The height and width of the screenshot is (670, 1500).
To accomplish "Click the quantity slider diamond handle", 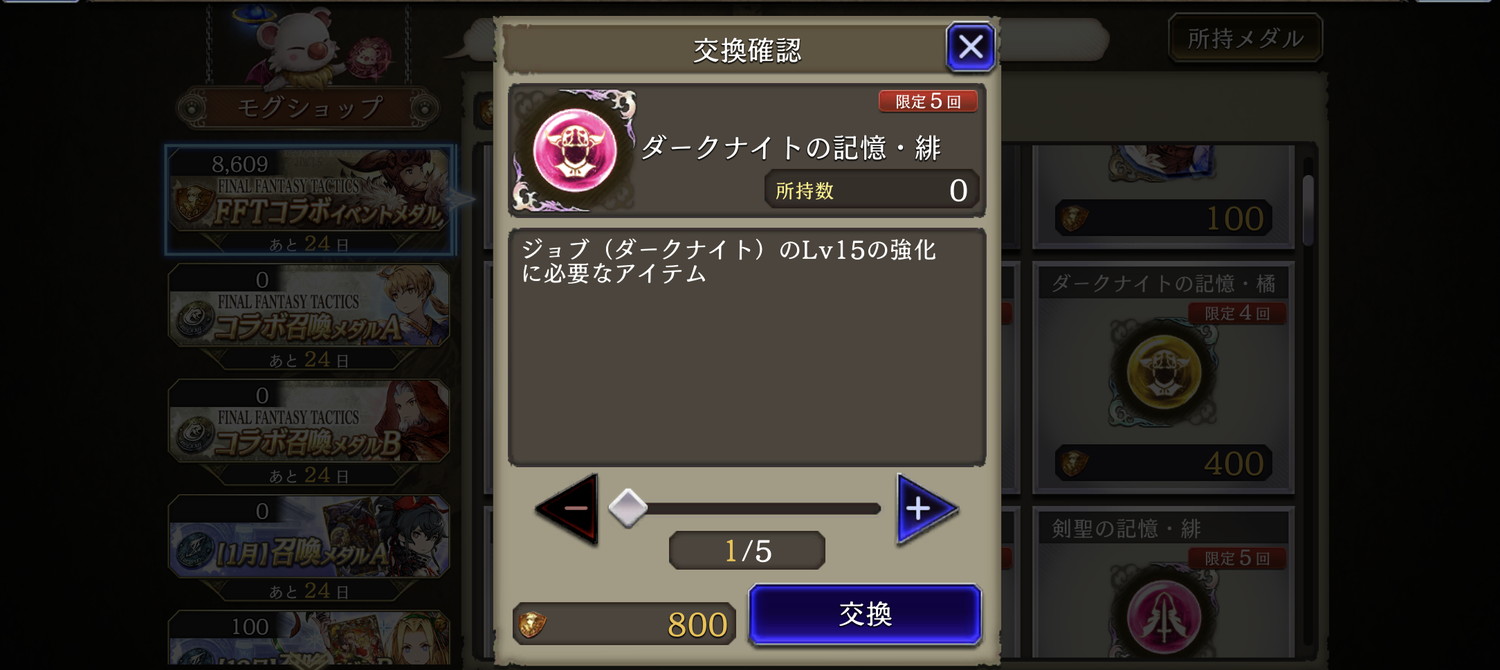I will (628, 508).
